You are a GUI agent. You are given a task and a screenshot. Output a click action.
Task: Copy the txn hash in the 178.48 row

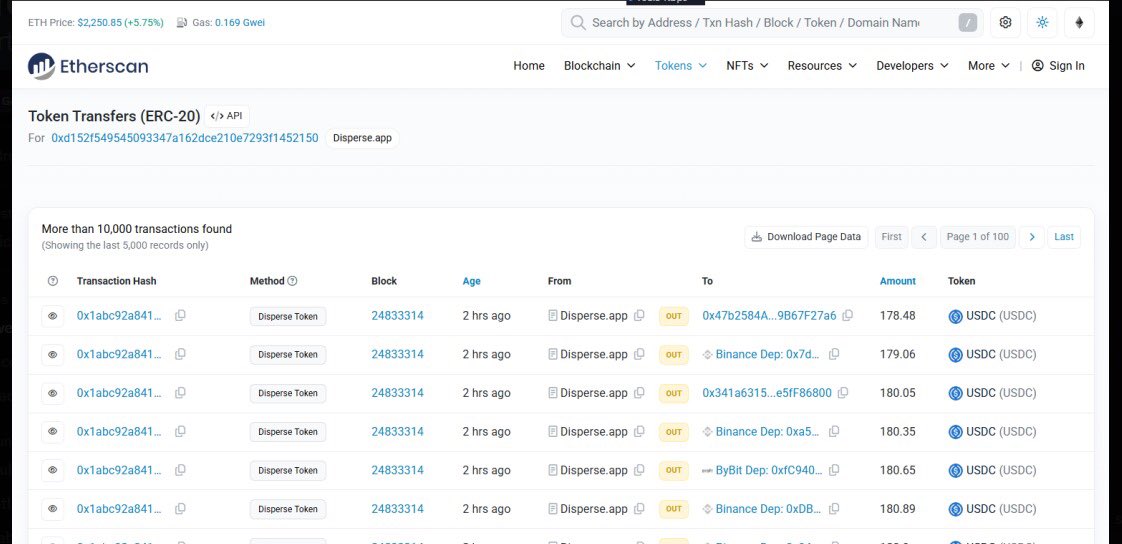point(180,316)
